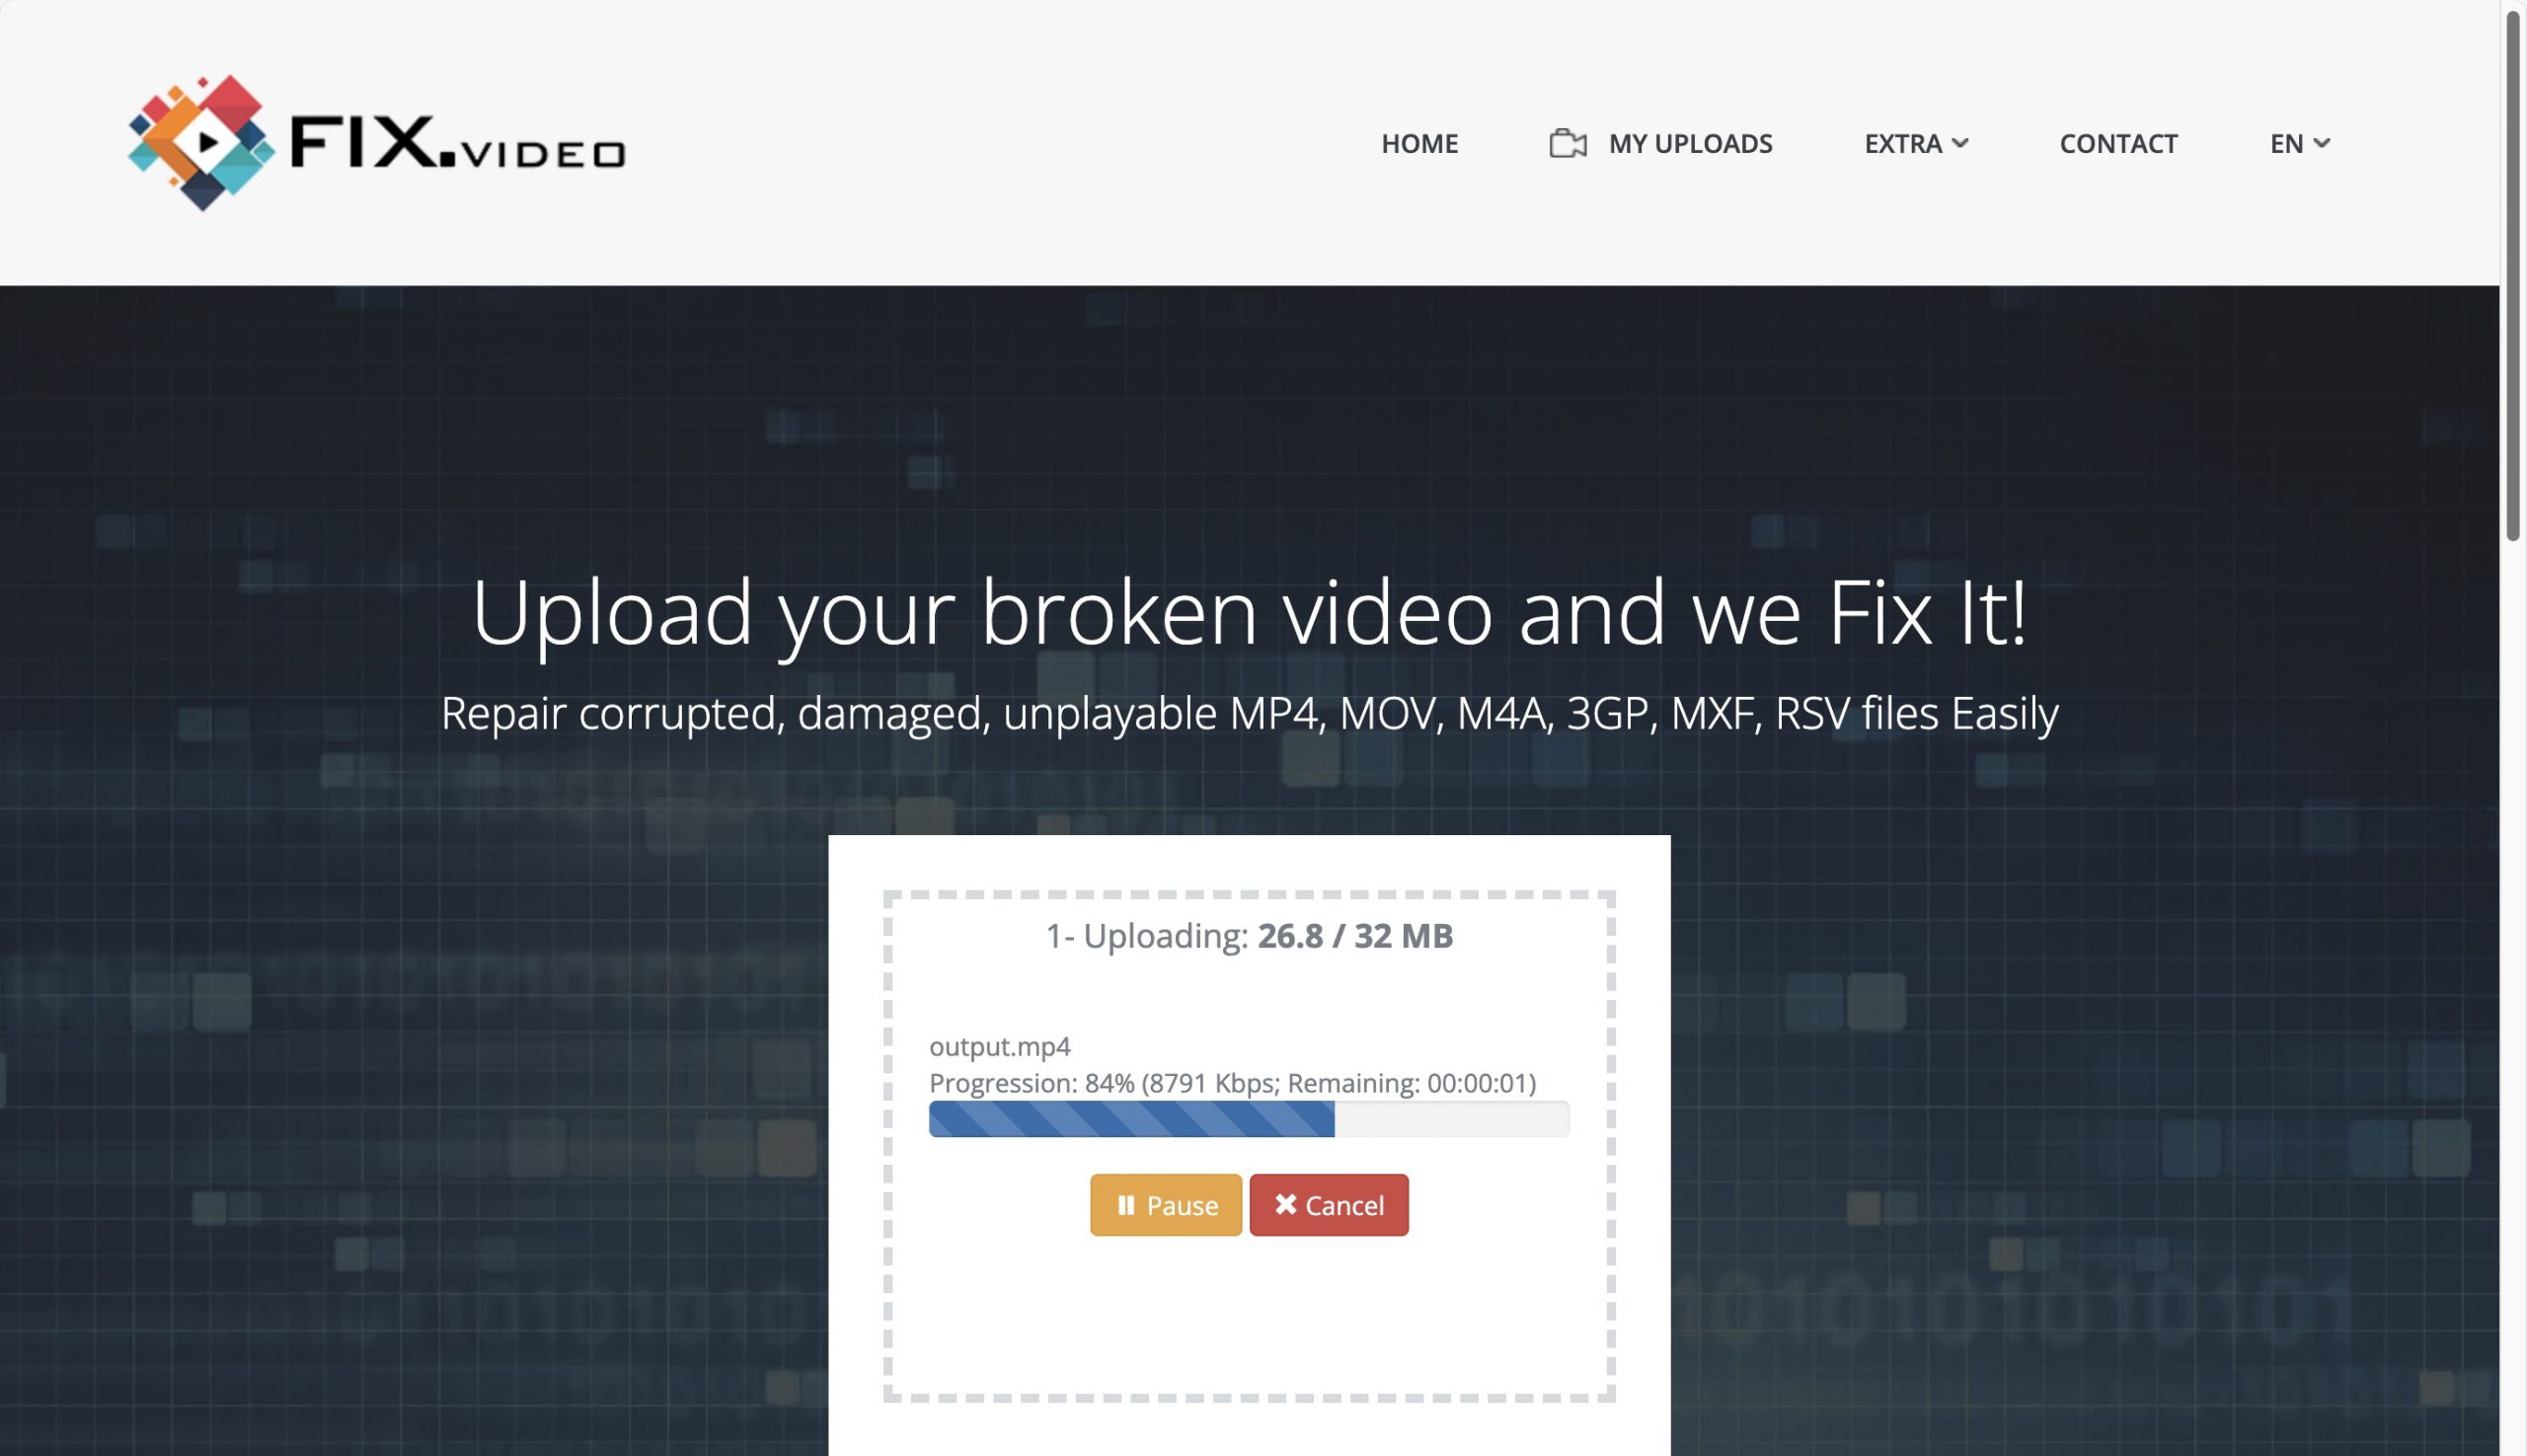
Task: Click the EXTRA dropdown chevron
Action: [x=1964, y=142]
